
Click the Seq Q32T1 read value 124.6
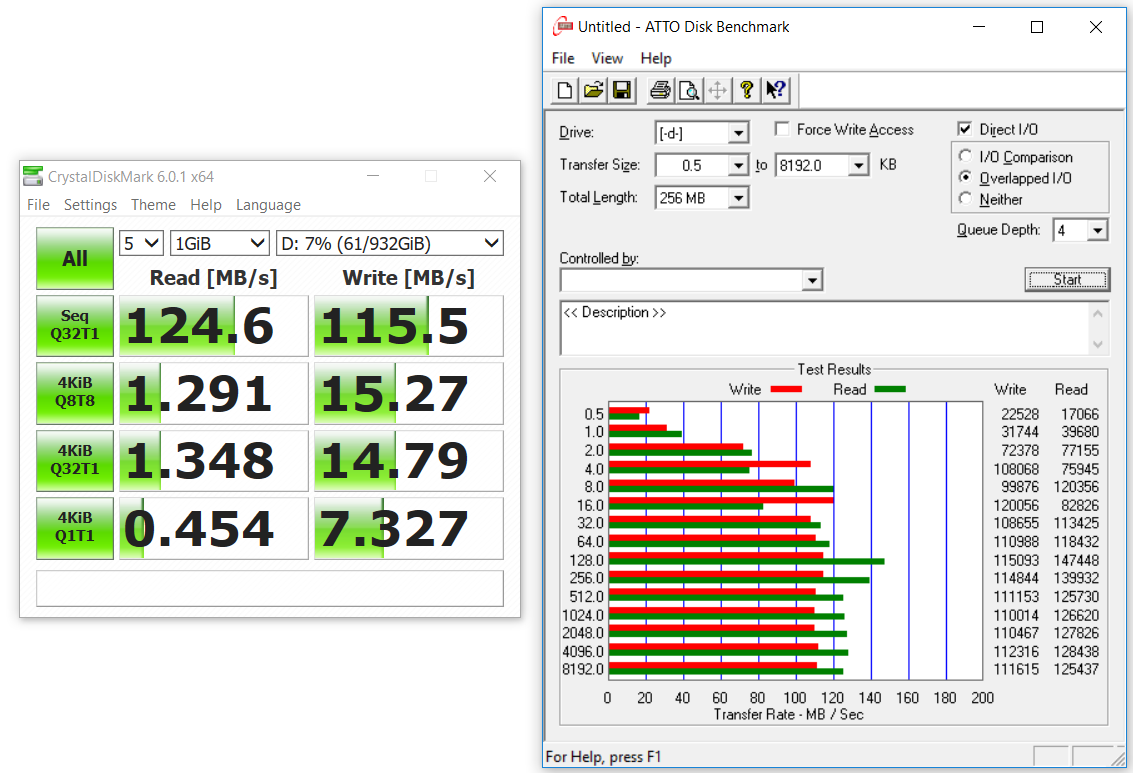pos(214,326)
